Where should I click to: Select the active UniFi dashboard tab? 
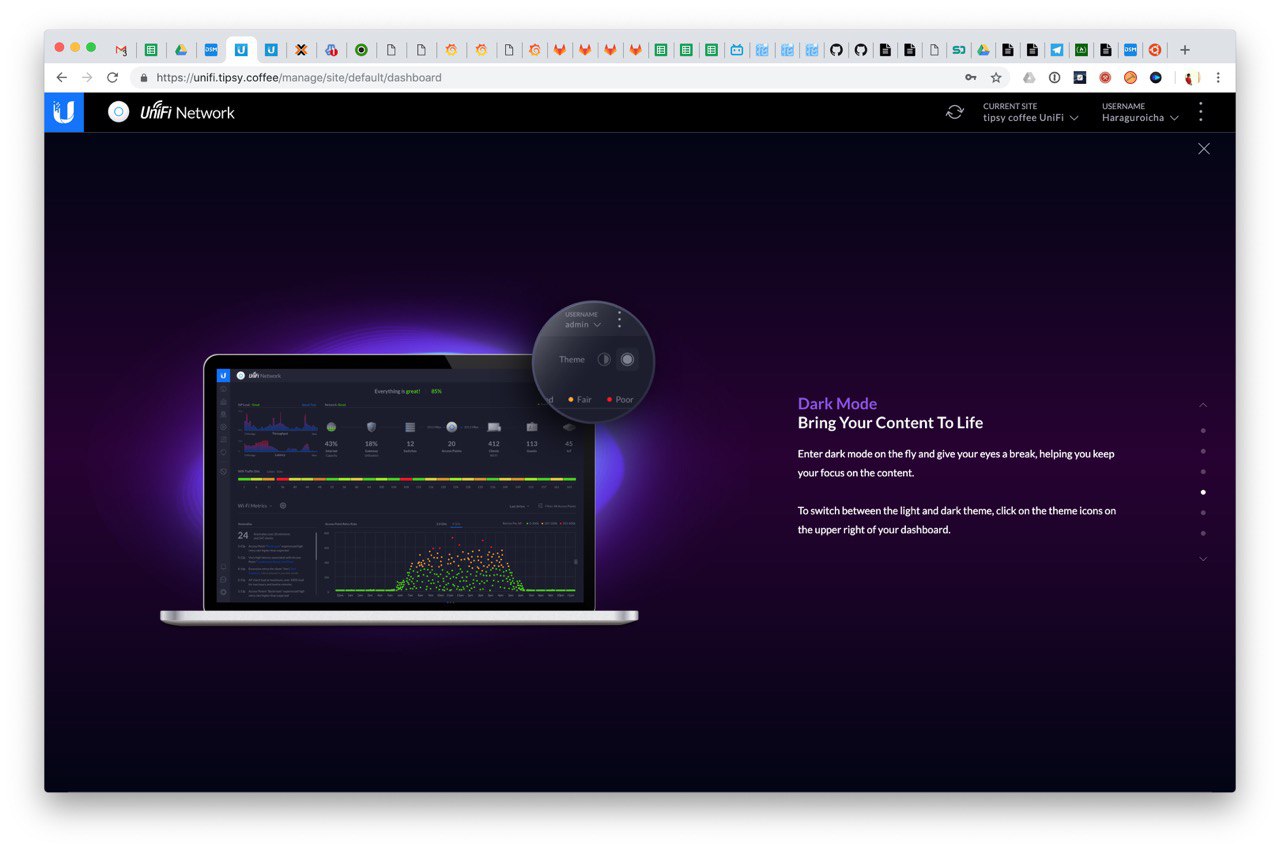[x=241, y=49]
